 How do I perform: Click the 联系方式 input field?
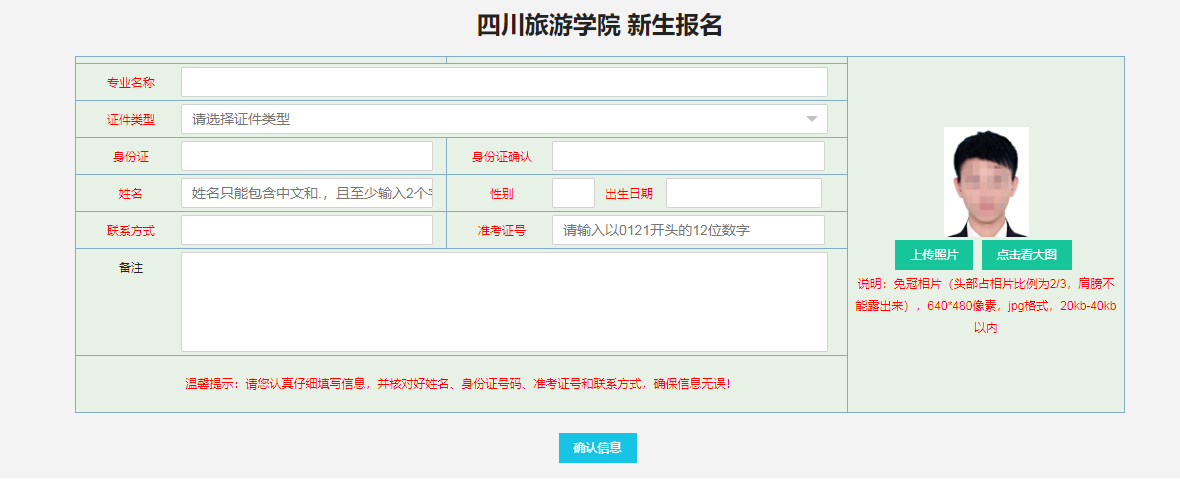(x=307, y=230)
